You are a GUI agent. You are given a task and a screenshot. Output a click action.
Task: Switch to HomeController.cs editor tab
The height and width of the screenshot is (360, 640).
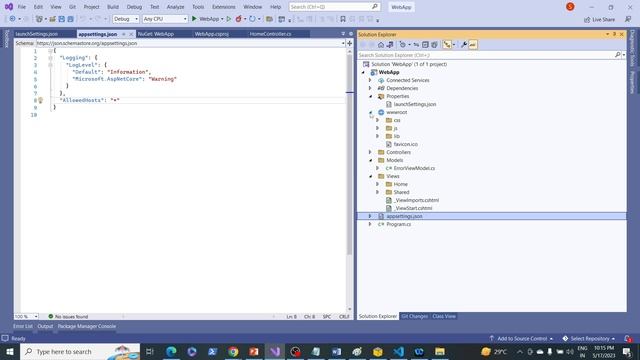[270, 34]
